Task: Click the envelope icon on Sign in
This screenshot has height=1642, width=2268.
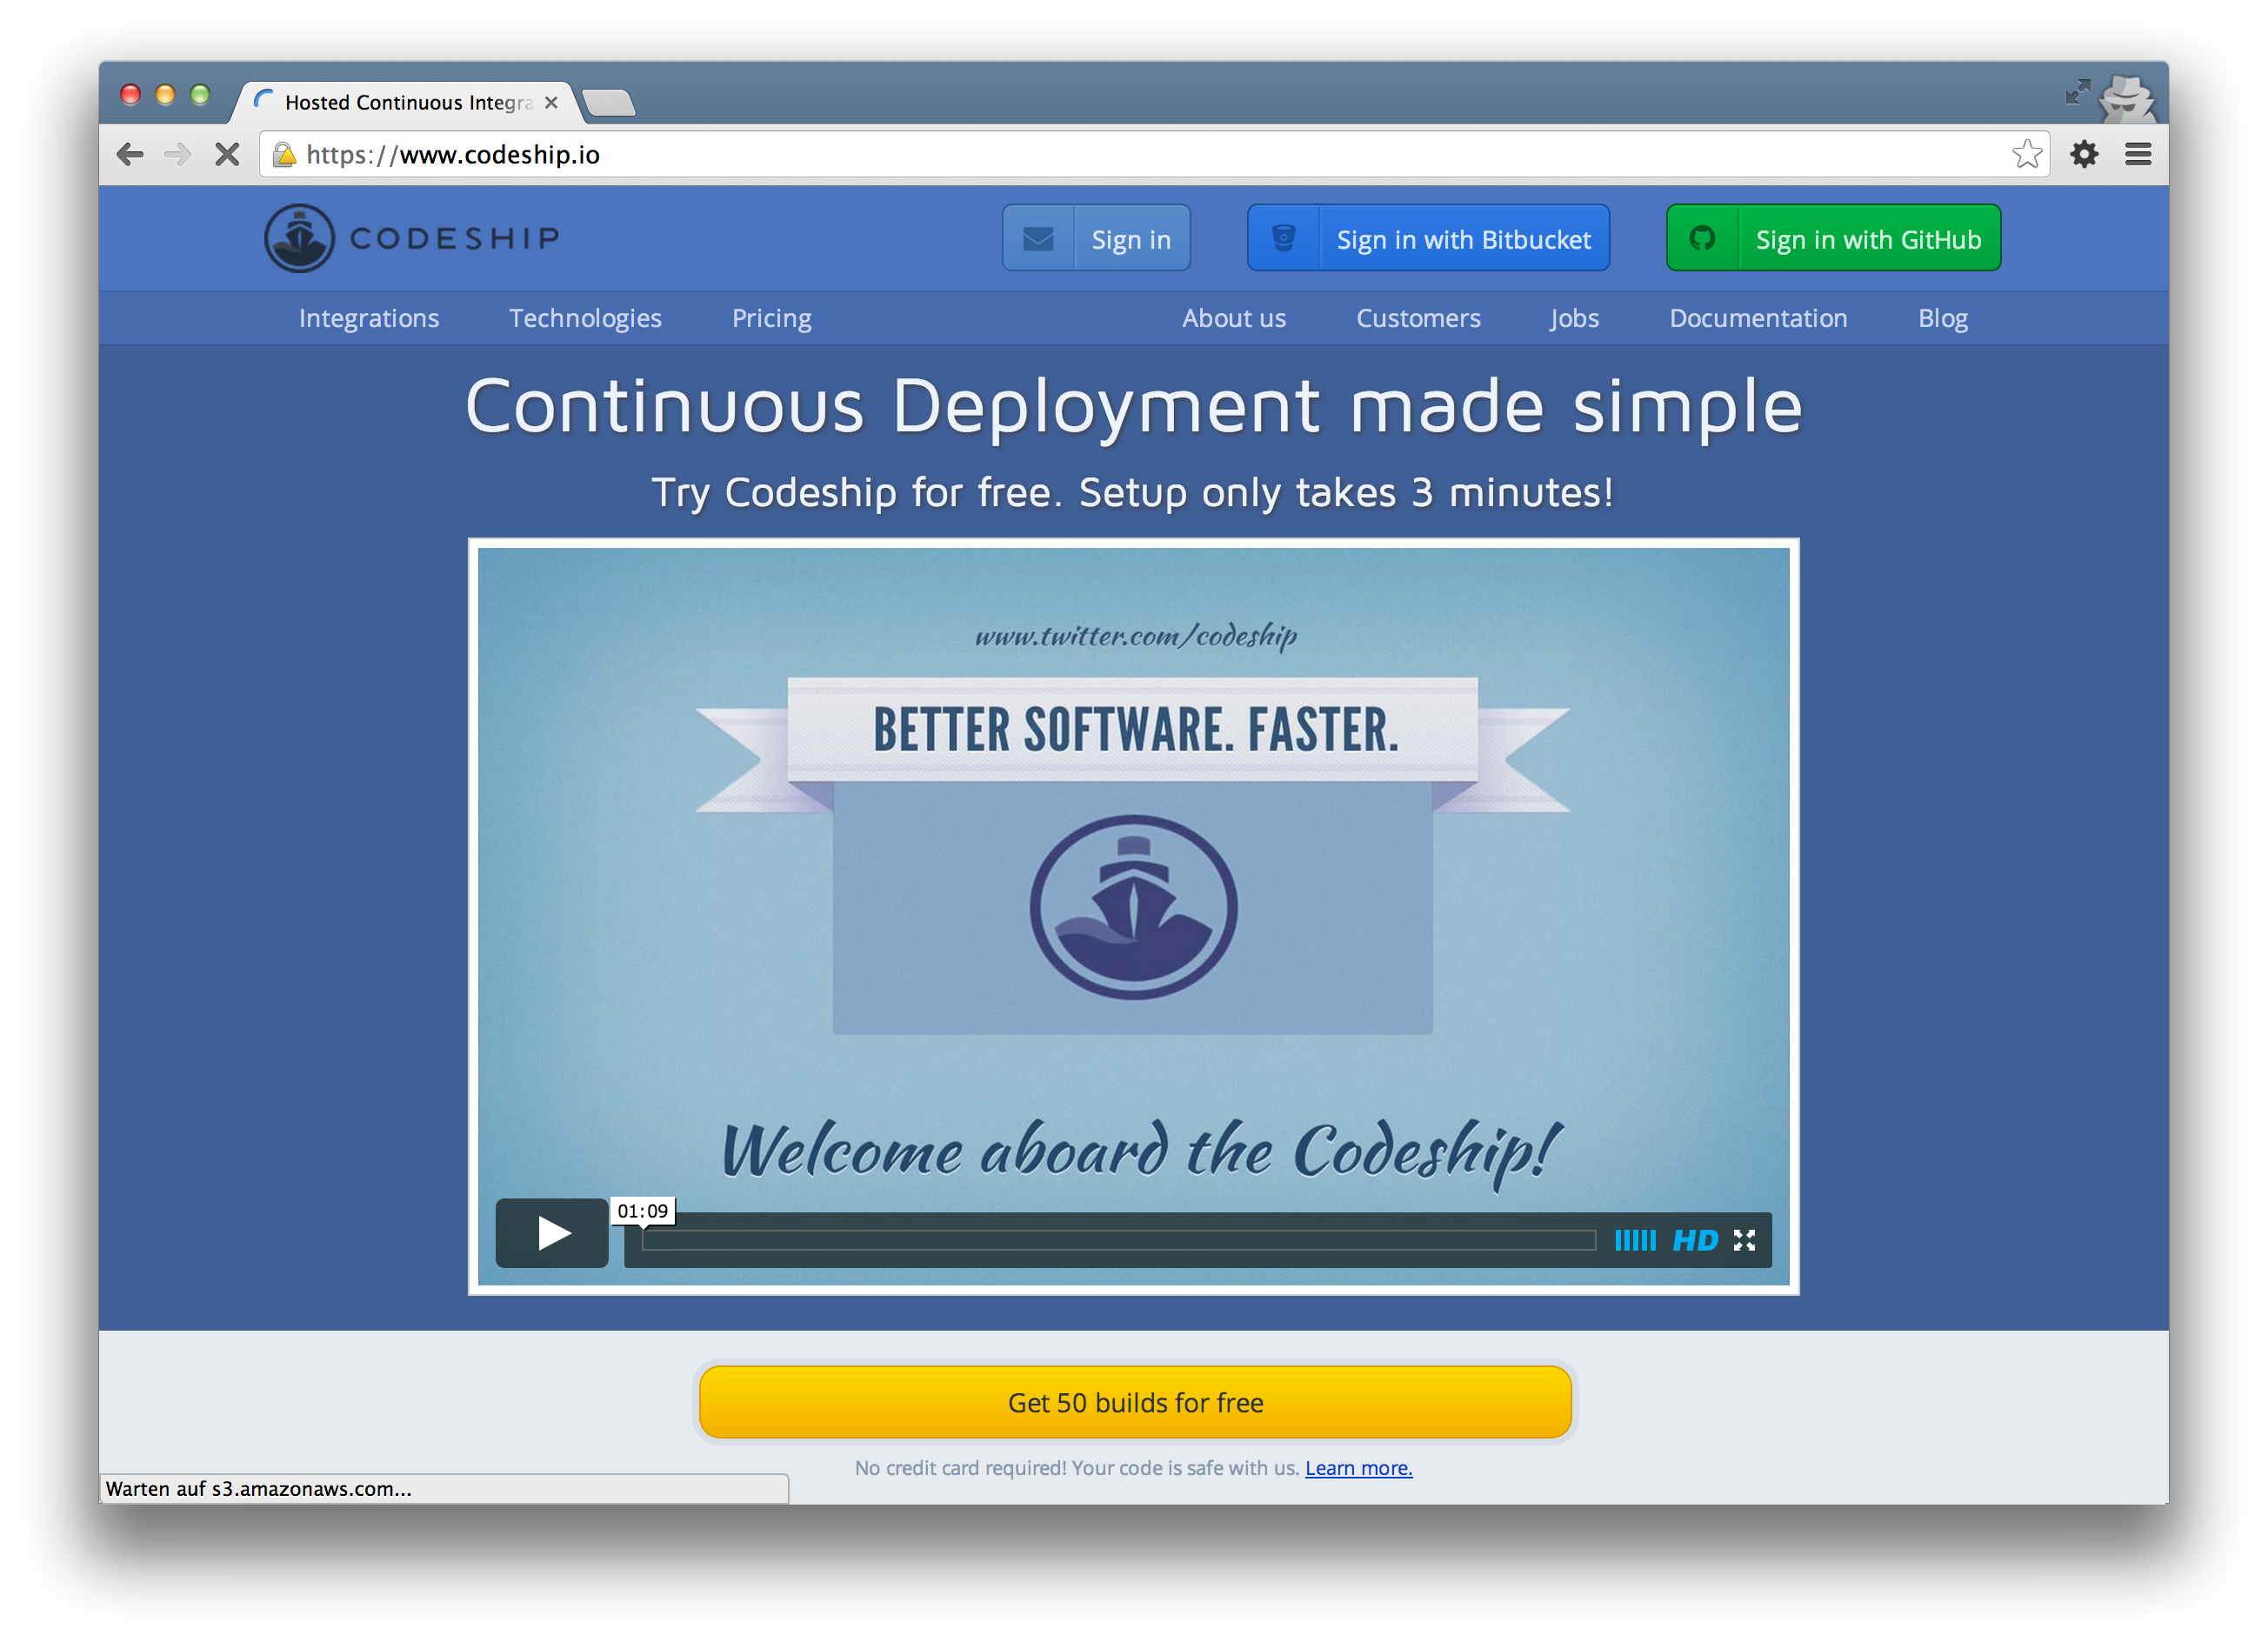Action: click(1038, 239)
